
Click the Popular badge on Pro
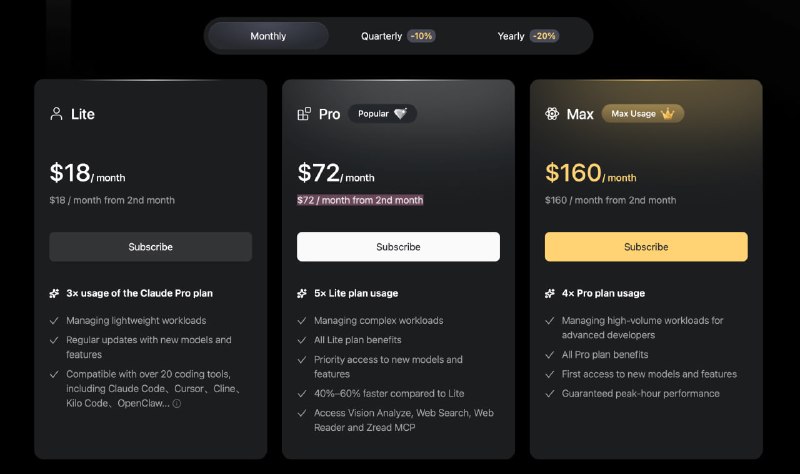coord(382,114)
